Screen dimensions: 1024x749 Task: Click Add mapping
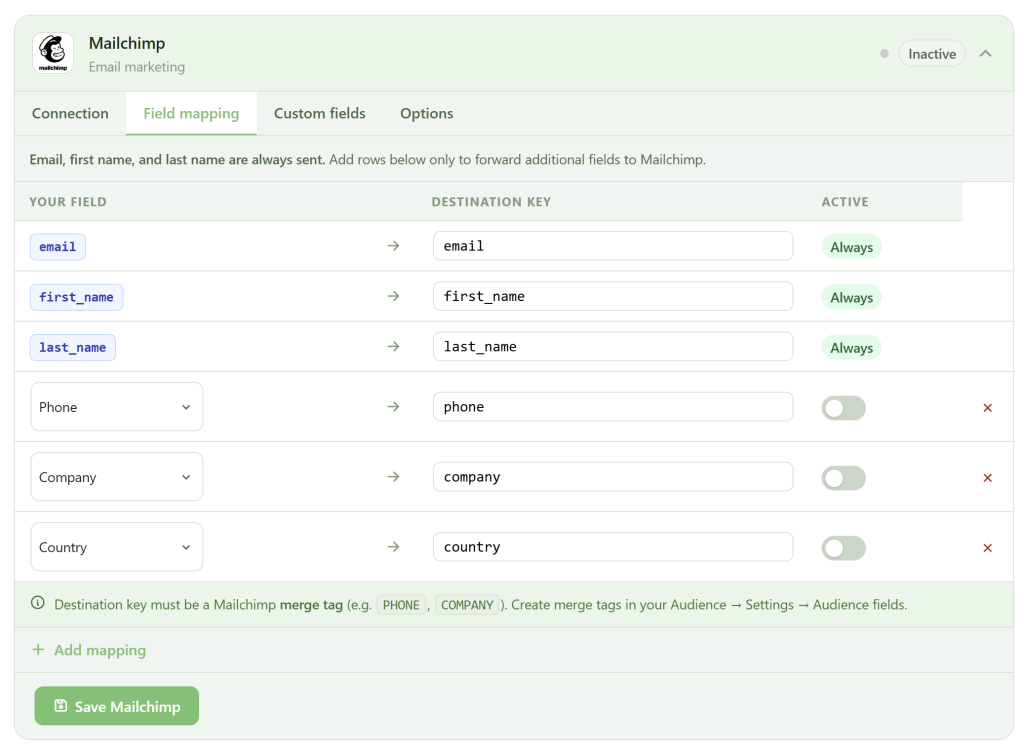pyautogui.click(x=89, y=650)
